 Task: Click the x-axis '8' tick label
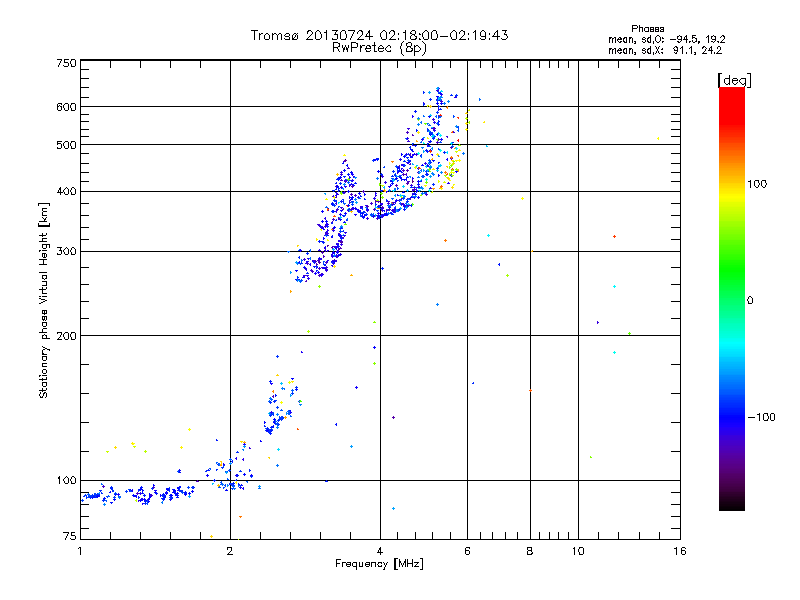pos(530,551)
